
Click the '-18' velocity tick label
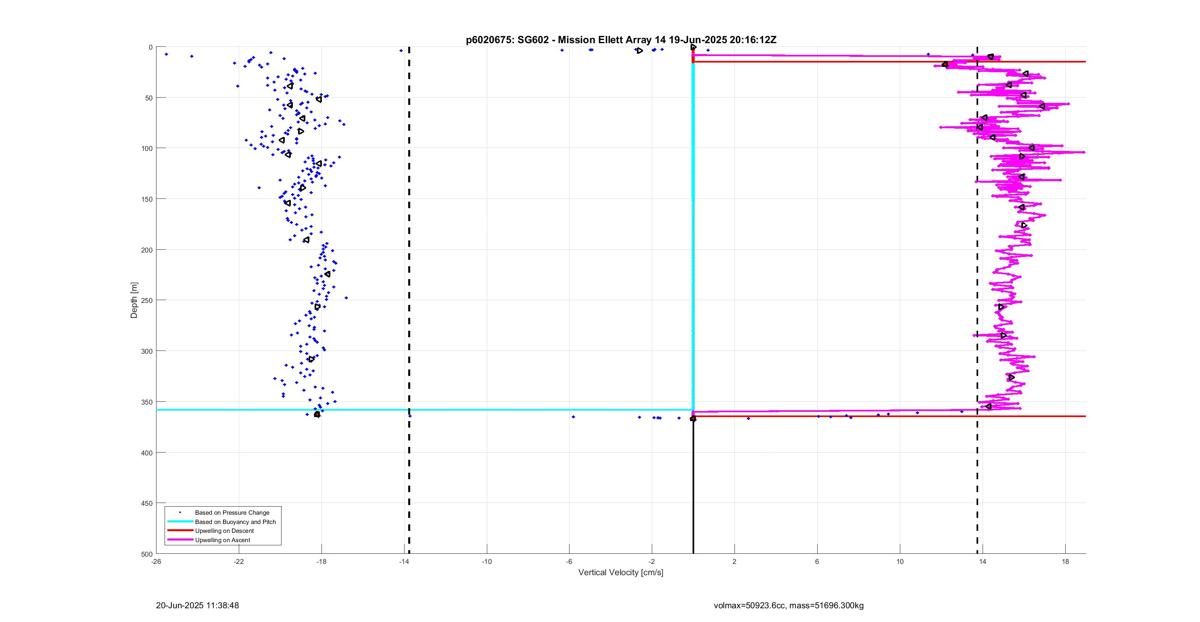click(x=322, y=561)
